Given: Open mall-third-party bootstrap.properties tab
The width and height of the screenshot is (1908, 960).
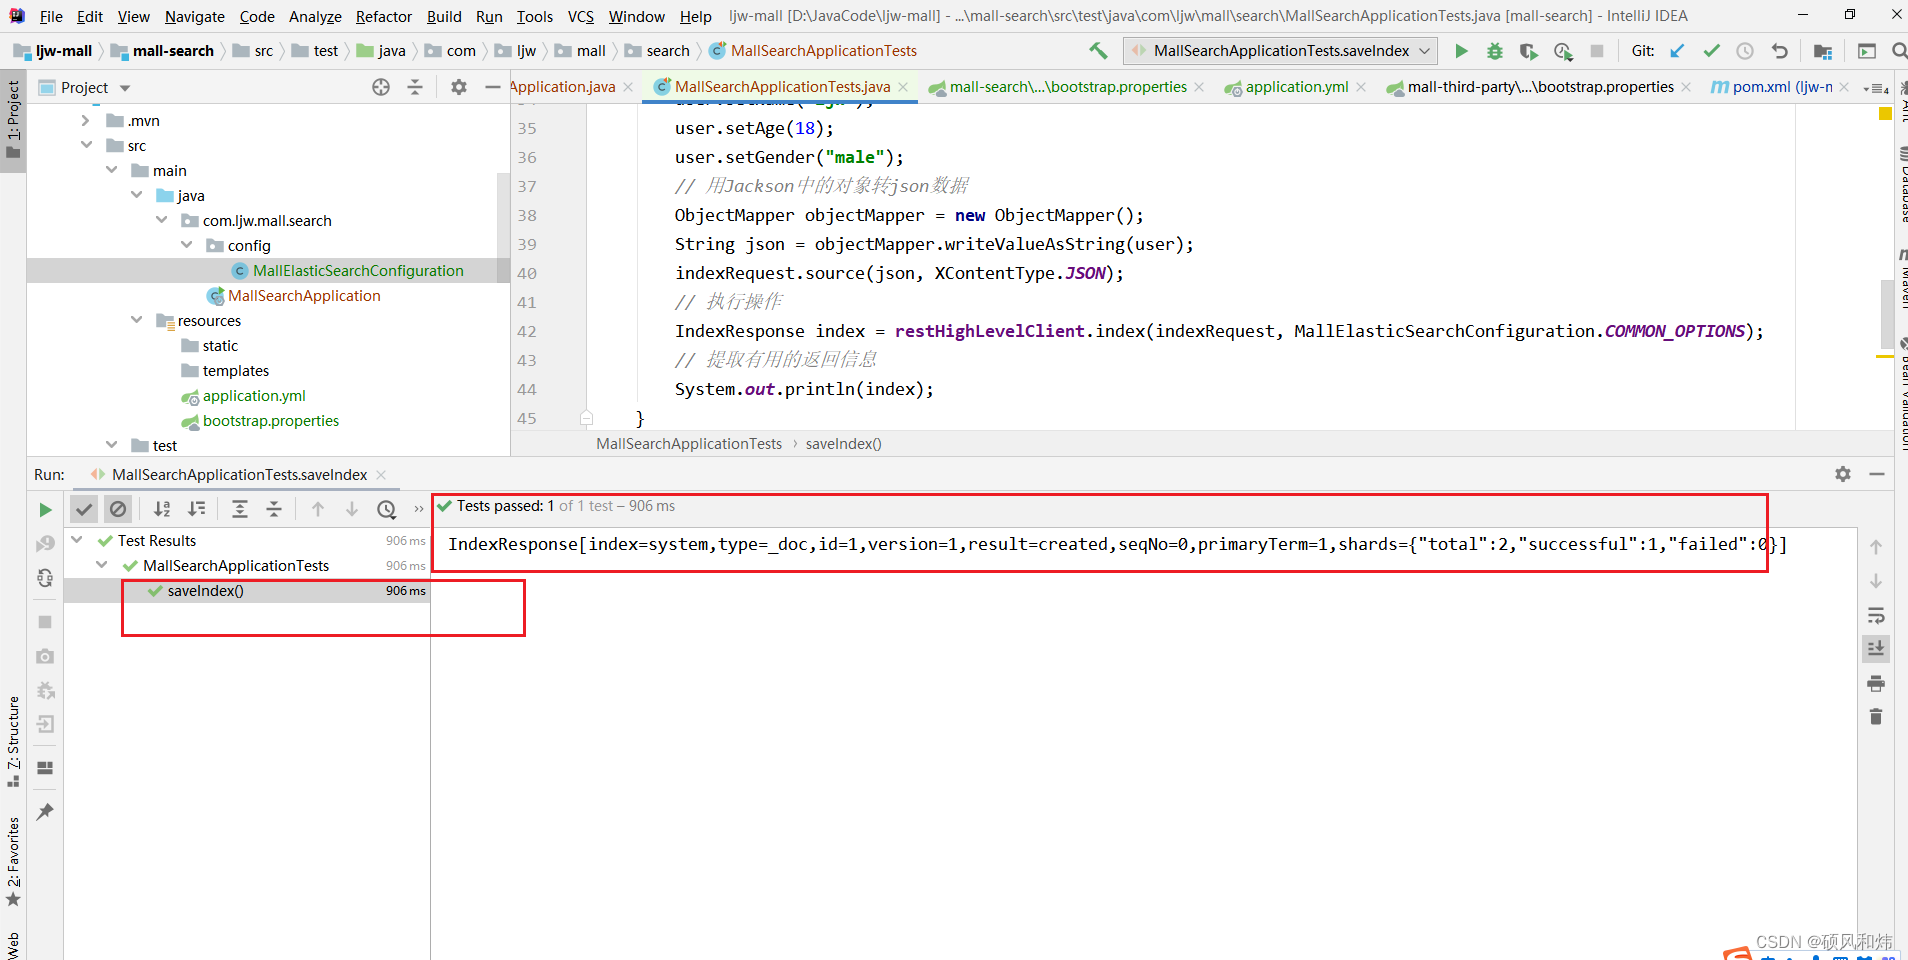Looking at the screenshot, I should [1540, 87].
